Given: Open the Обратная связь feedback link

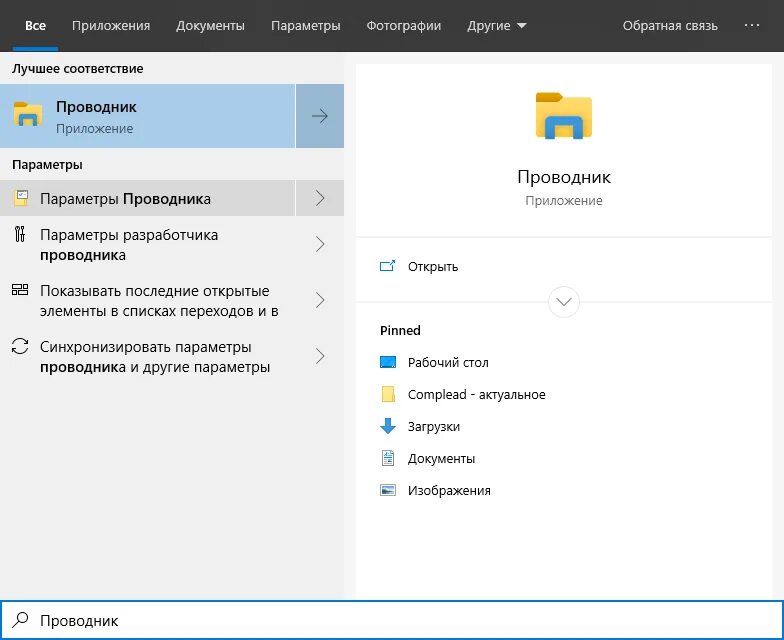Looking at the screenshot, I should pyautogui.click(x=670, y=26).
